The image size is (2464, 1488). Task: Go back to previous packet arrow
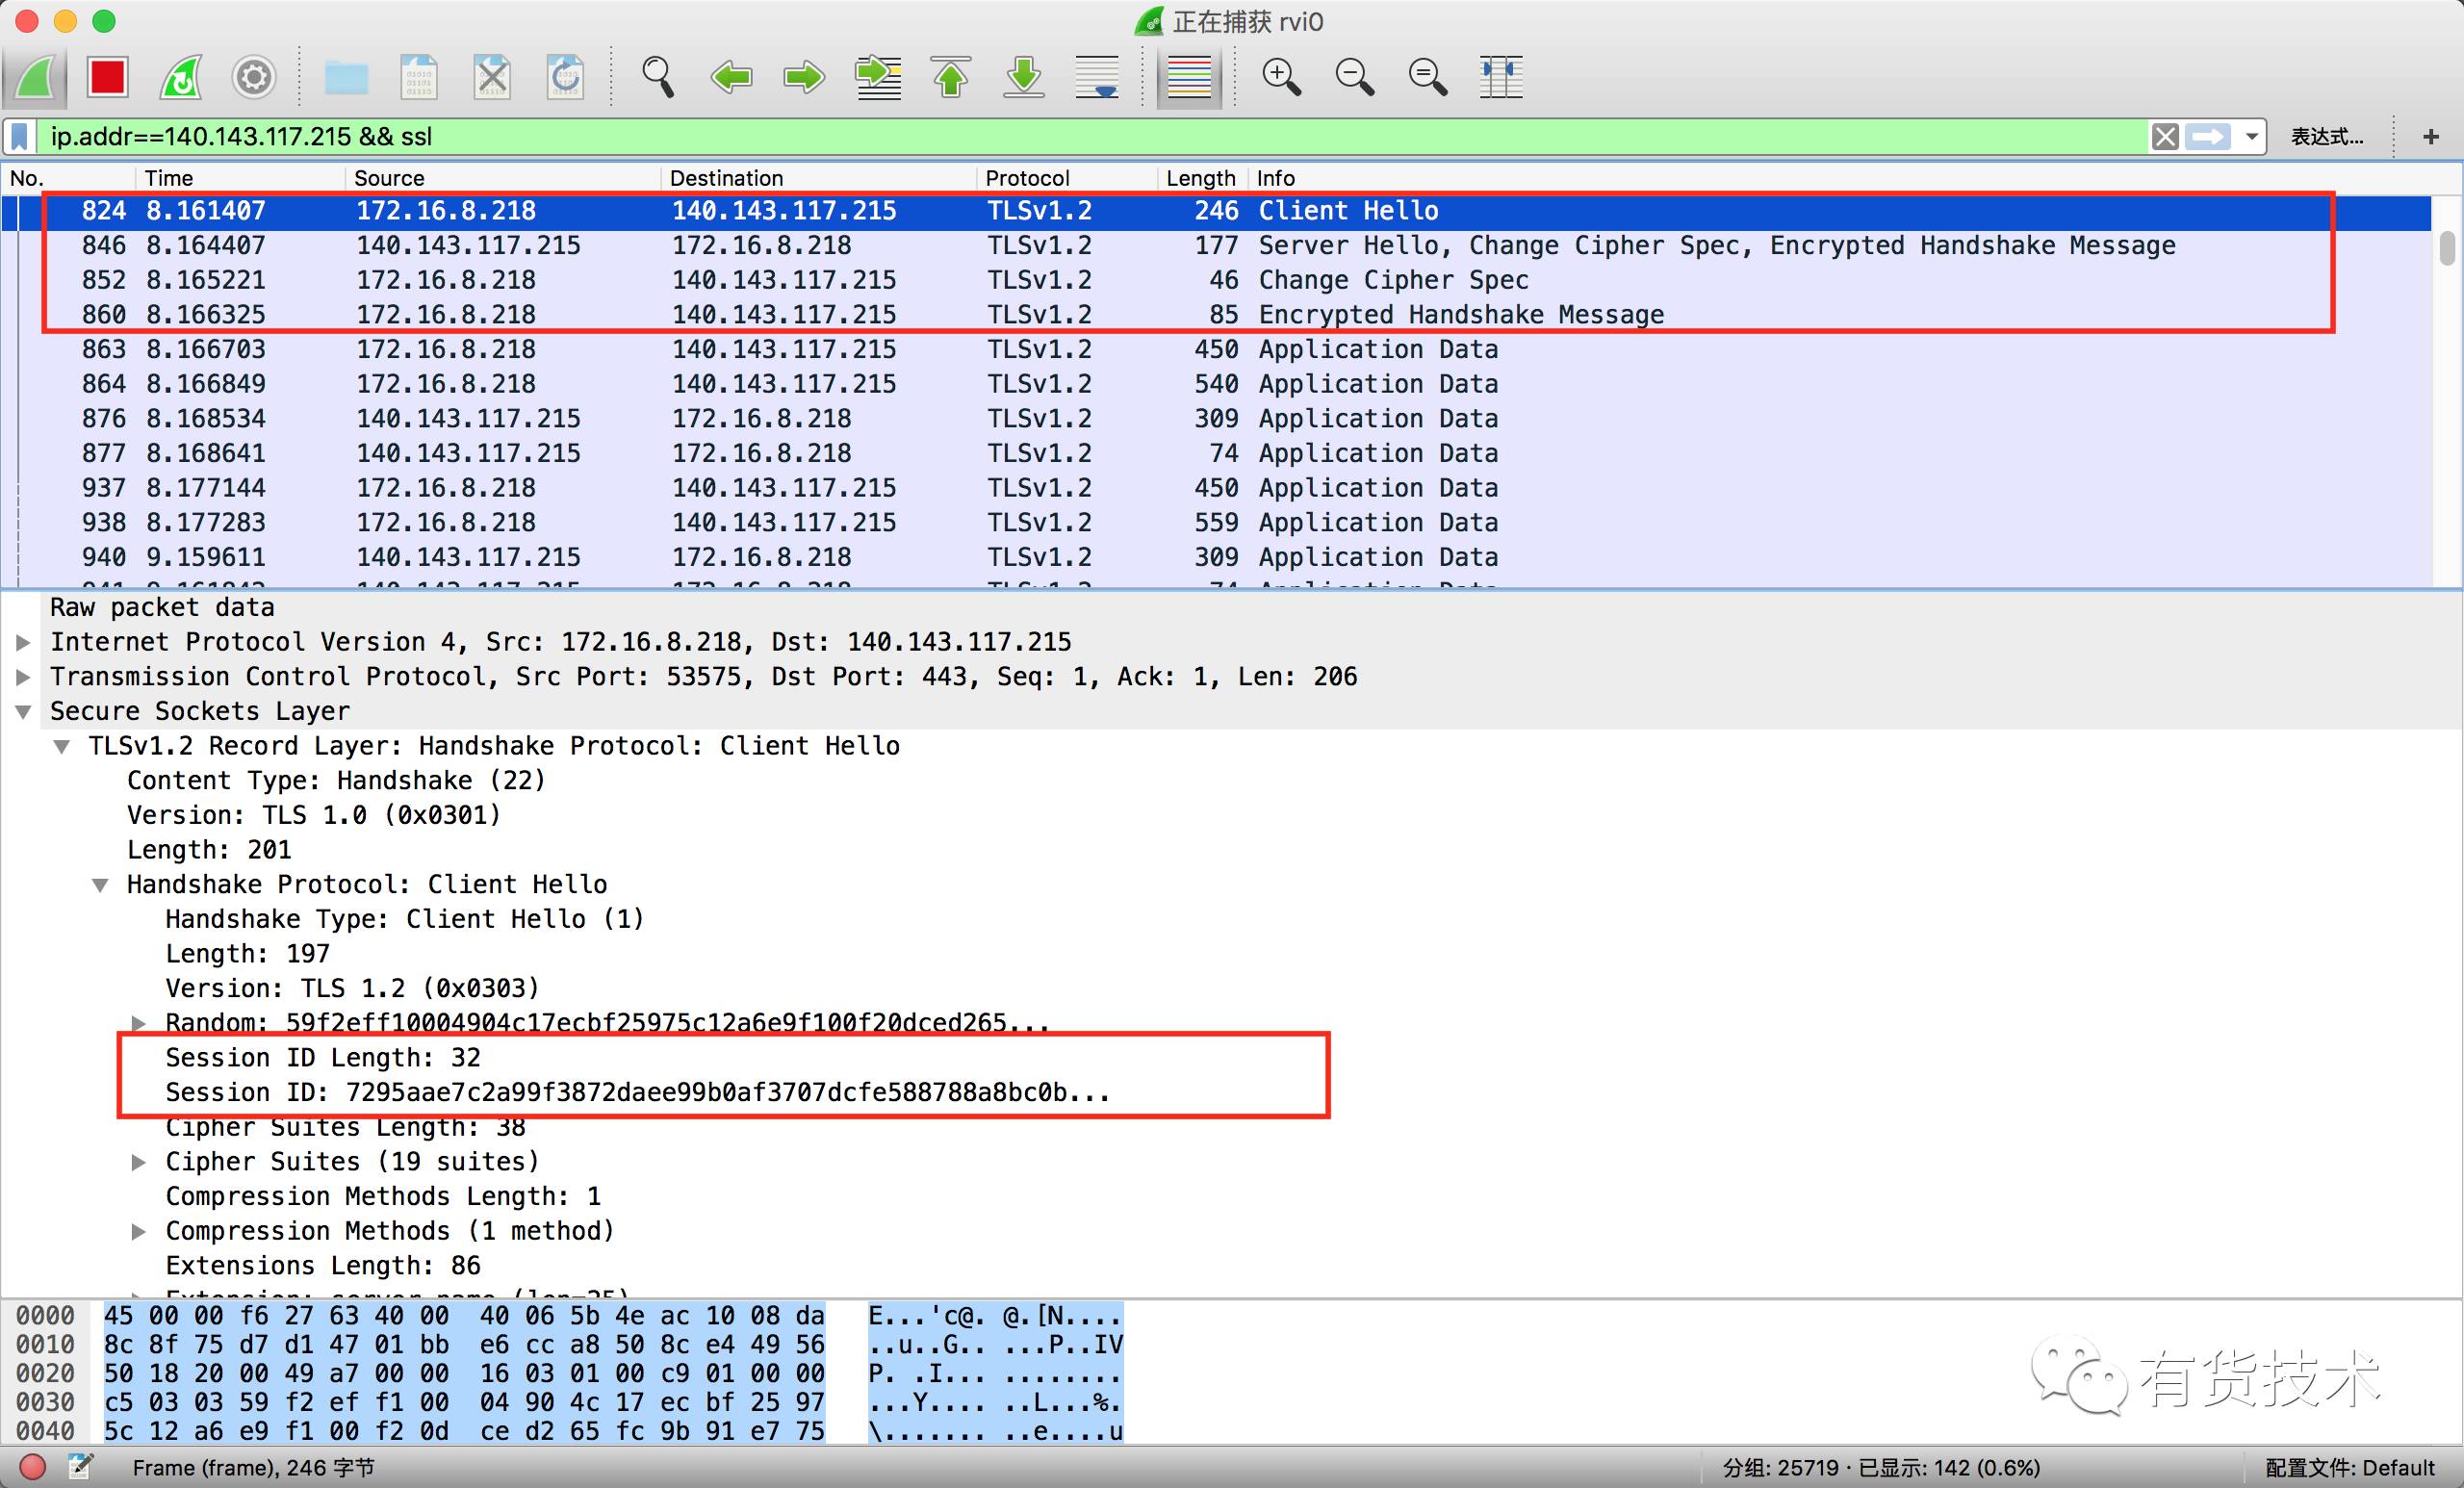click(x=731, y=77)
